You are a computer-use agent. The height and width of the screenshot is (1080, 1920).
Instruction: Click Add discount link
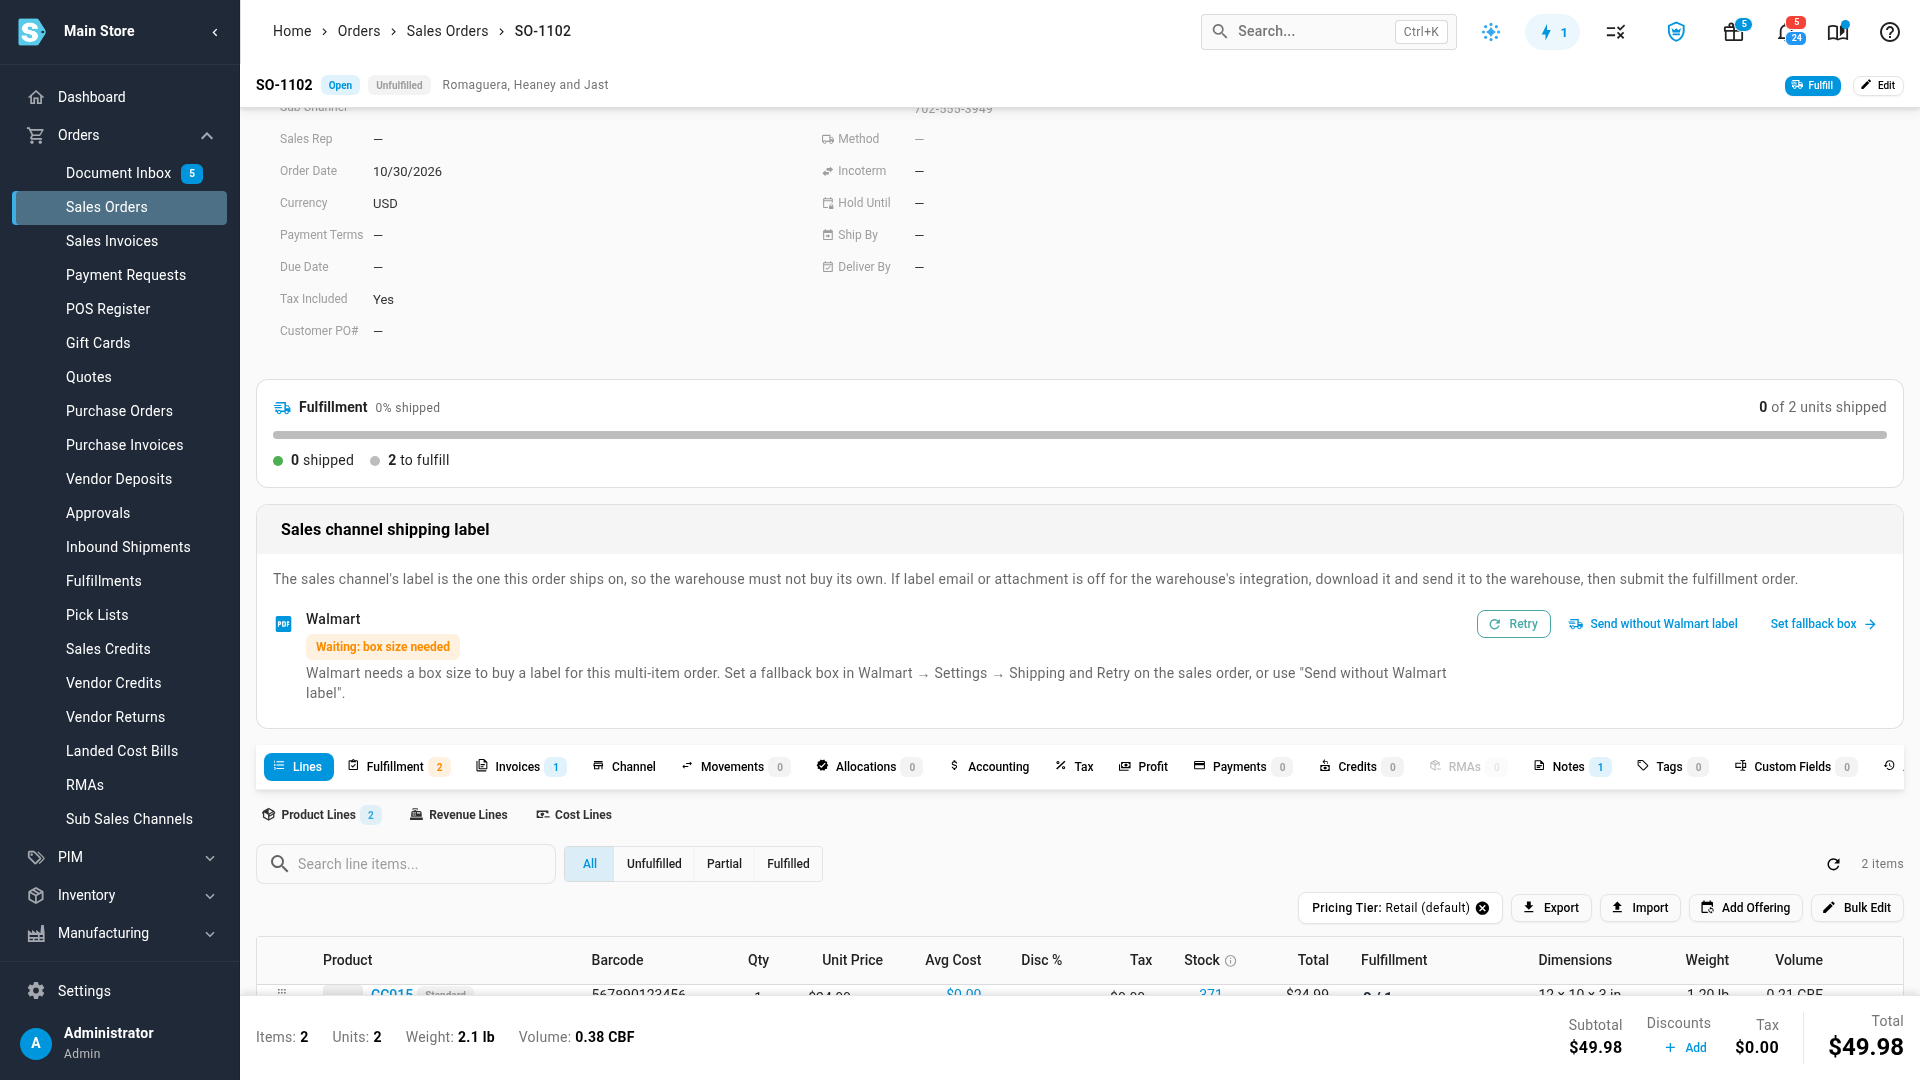[1686, 1048]
